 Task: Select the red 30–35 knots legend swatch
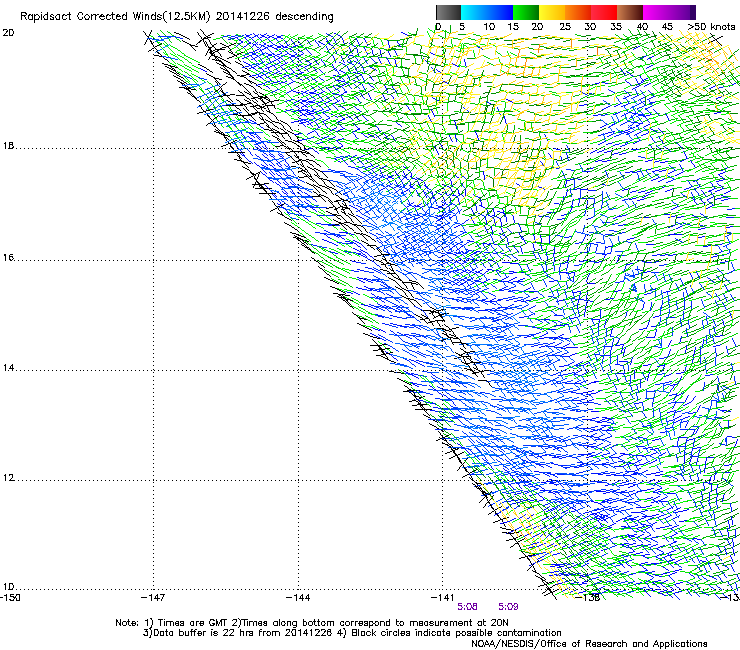coord(604,12)
